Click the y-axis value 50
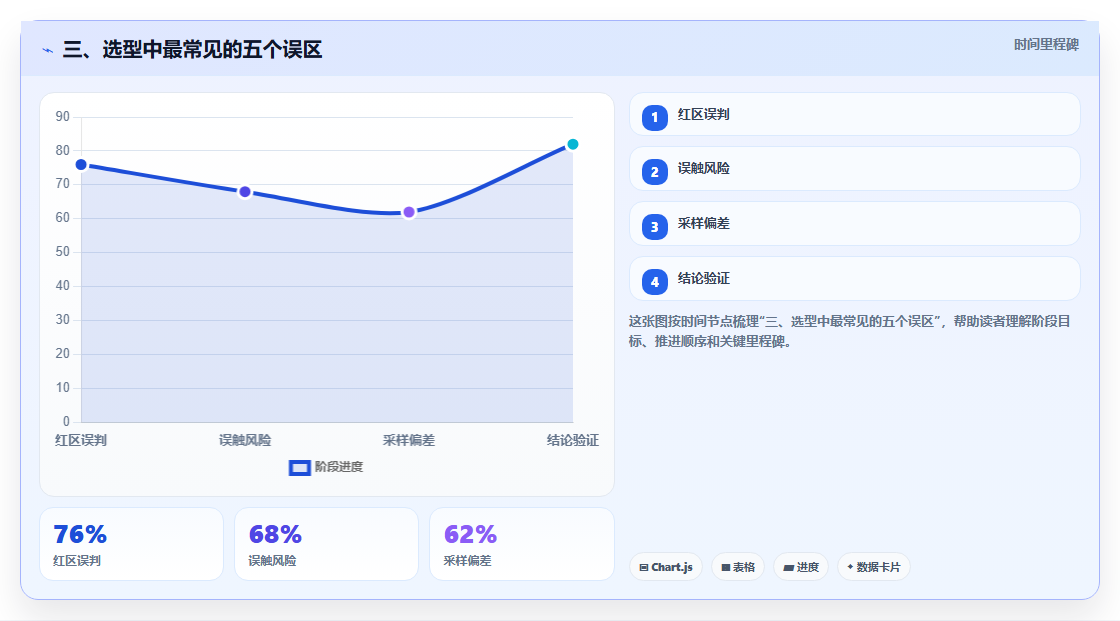This screenshot has width=1120, height=621. [63, 252]
